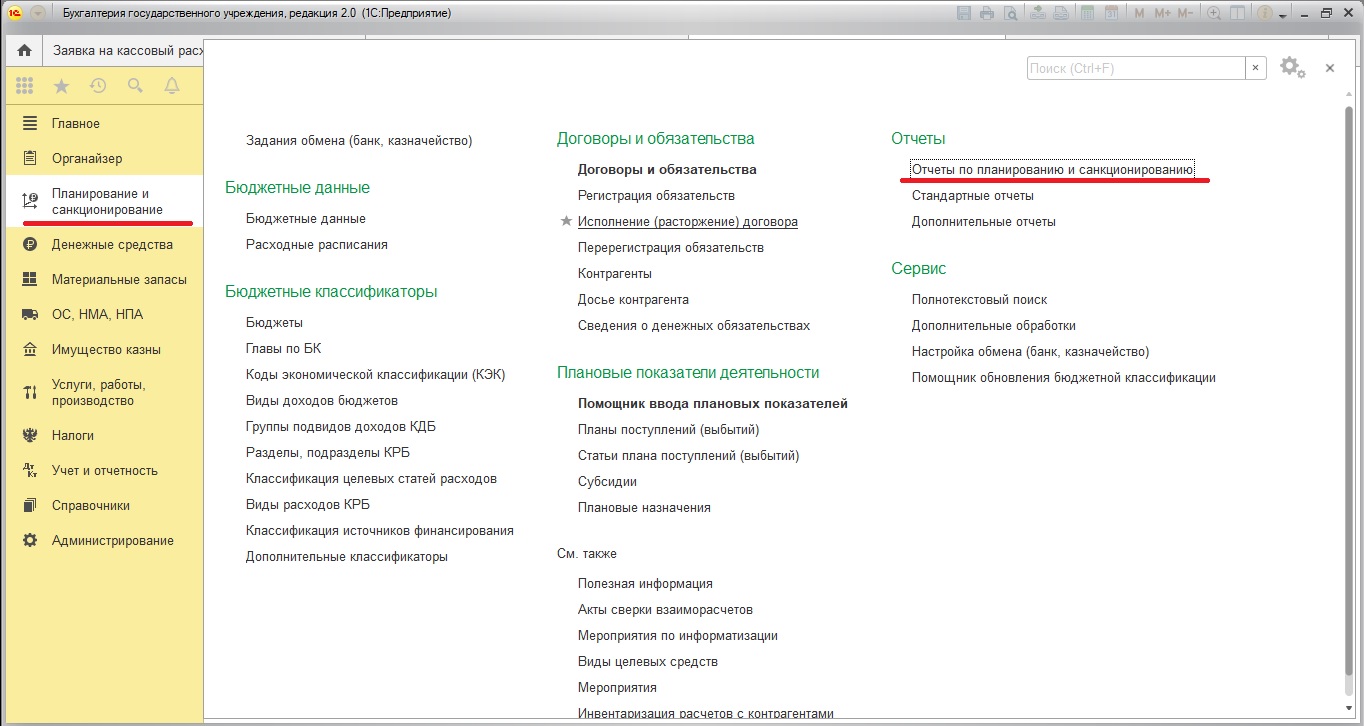
Task: Open Исполнение (расторжение) договора link
Action: [x=688, y=222]
